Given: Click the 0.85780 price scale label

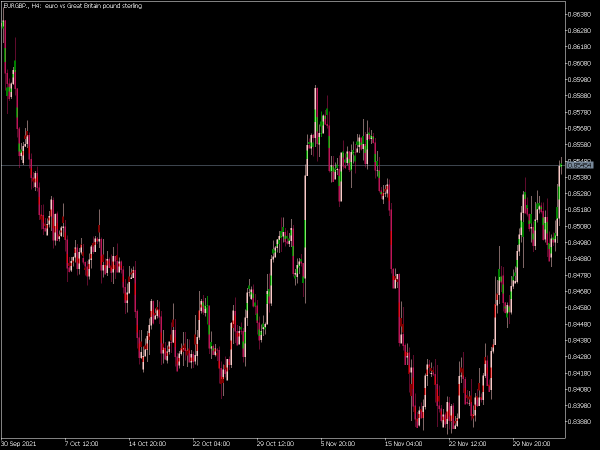Looking at the screenshot, I should coord(579,112).
